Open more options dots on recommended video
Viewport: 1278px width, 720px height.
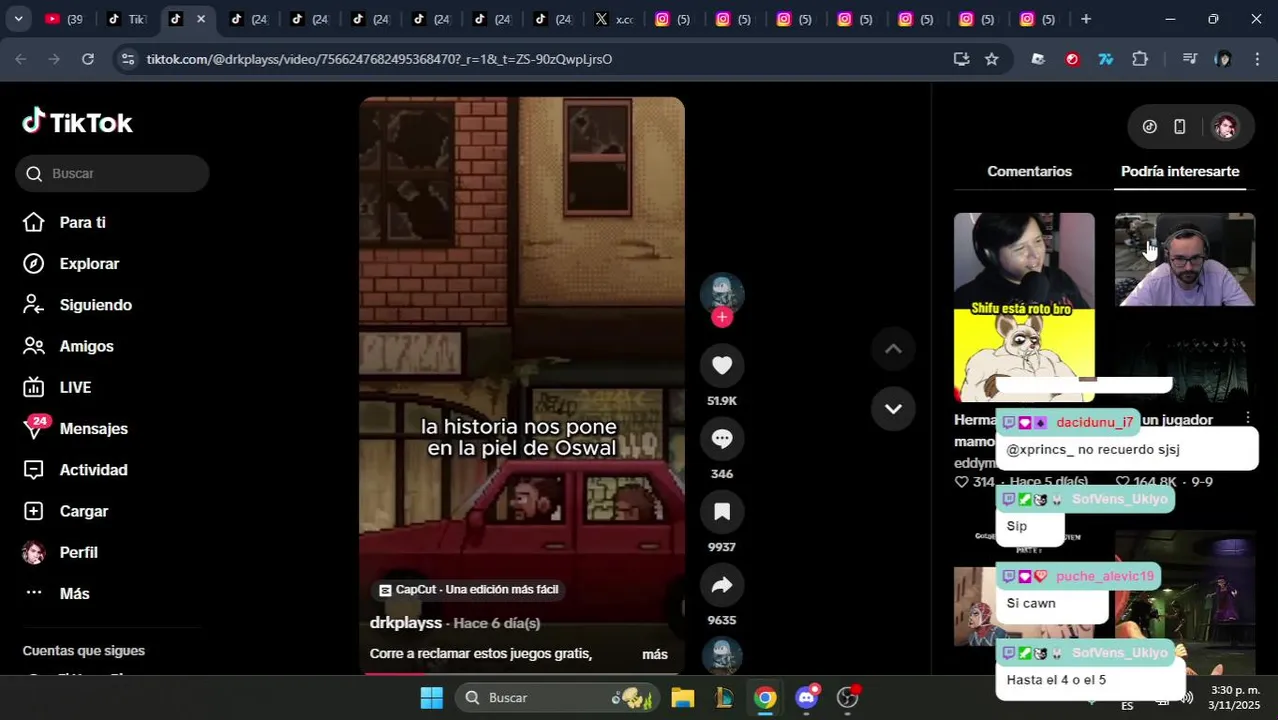click(x=1247, y=418)
